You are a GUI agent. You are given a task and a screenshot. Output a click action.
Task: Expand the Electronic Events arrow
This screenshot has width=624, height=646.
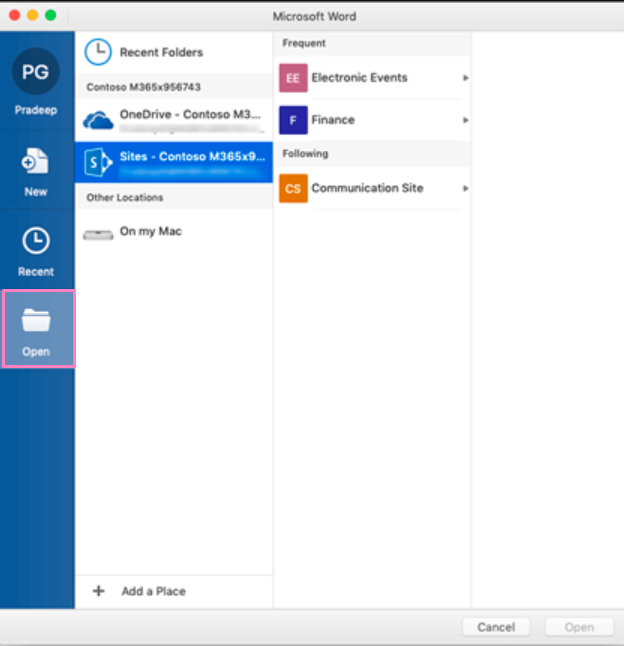465,78
